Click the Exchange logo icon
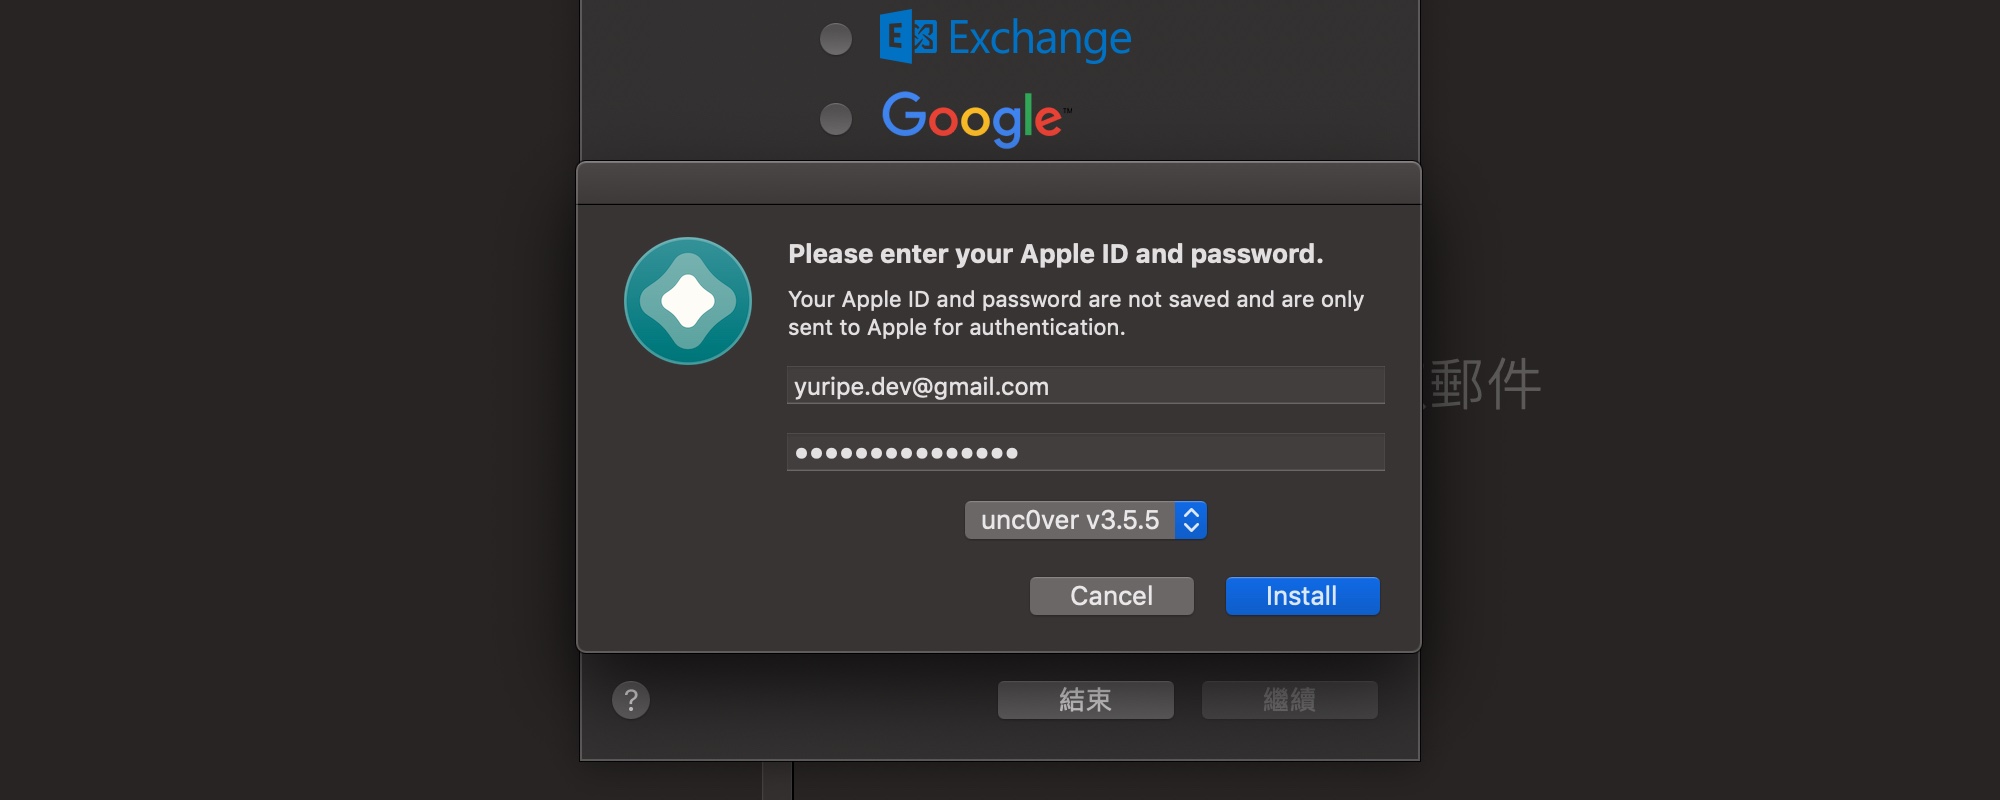Viewport: 2000px width, 800px height. pos(908,37)
